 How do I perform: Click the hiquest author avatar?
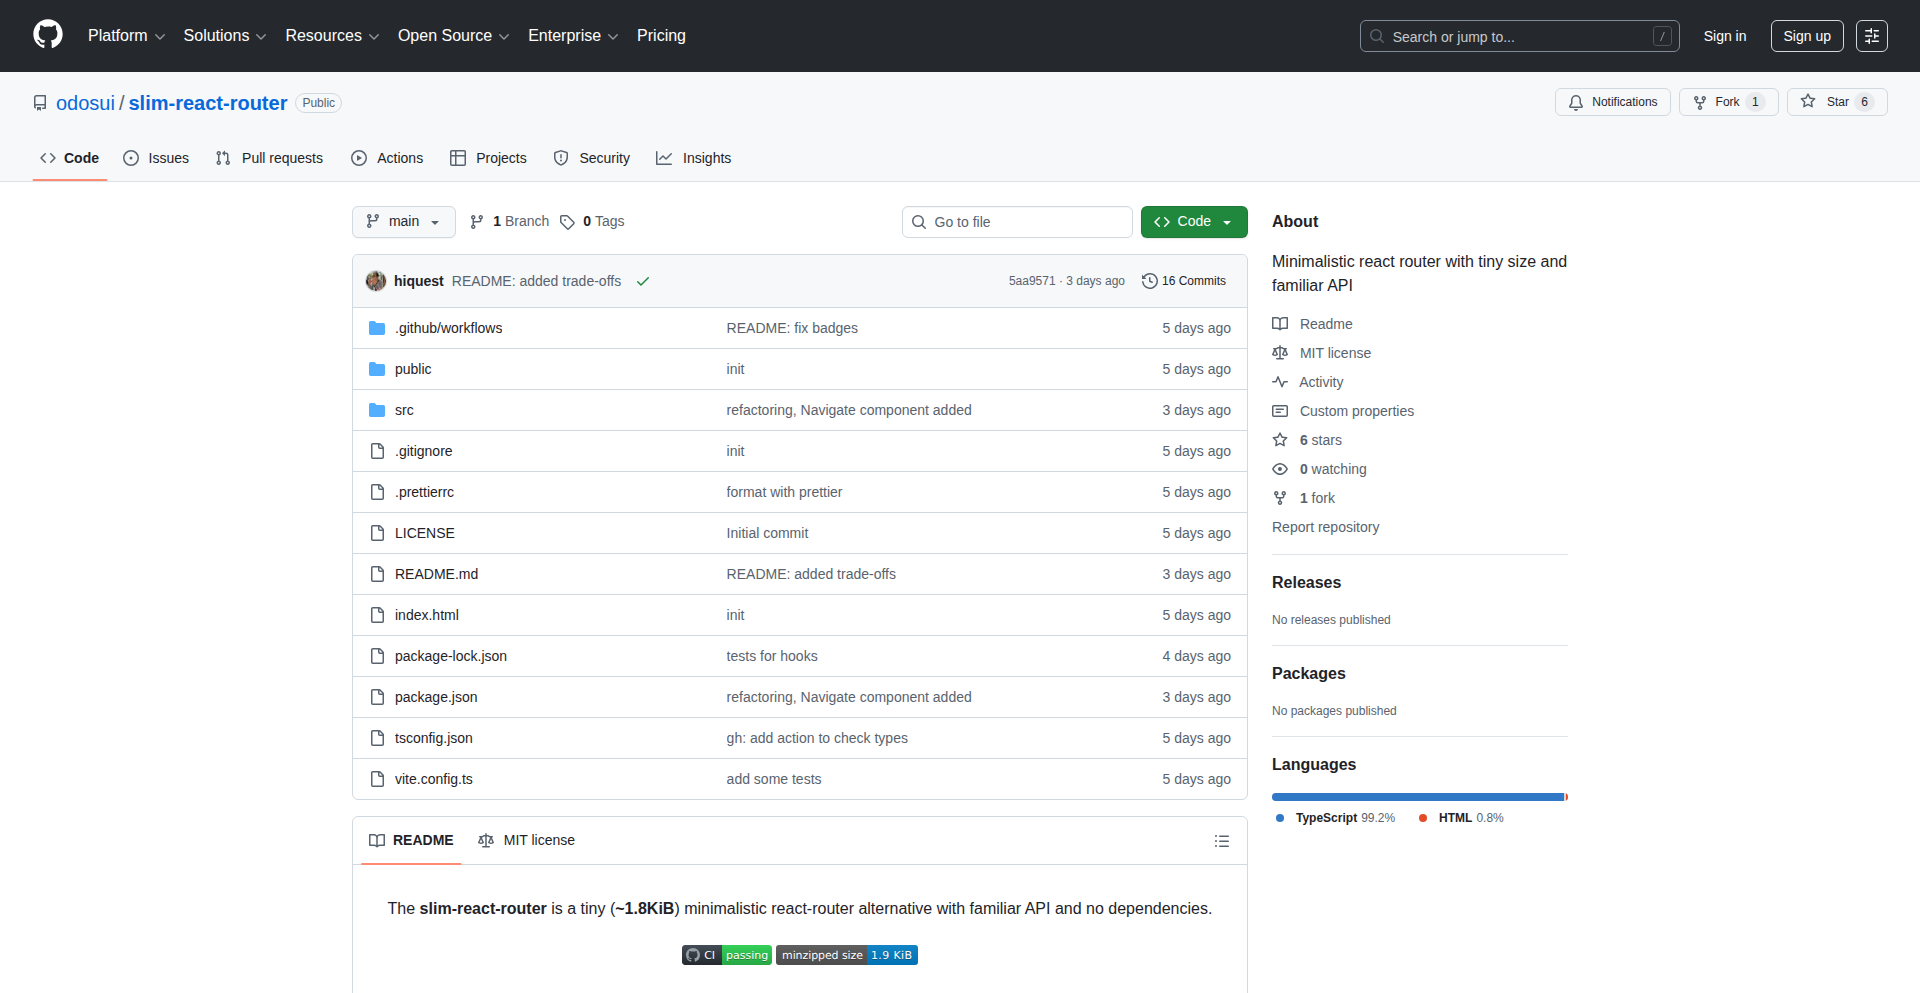pyautogui.click(x=376, y=281)
